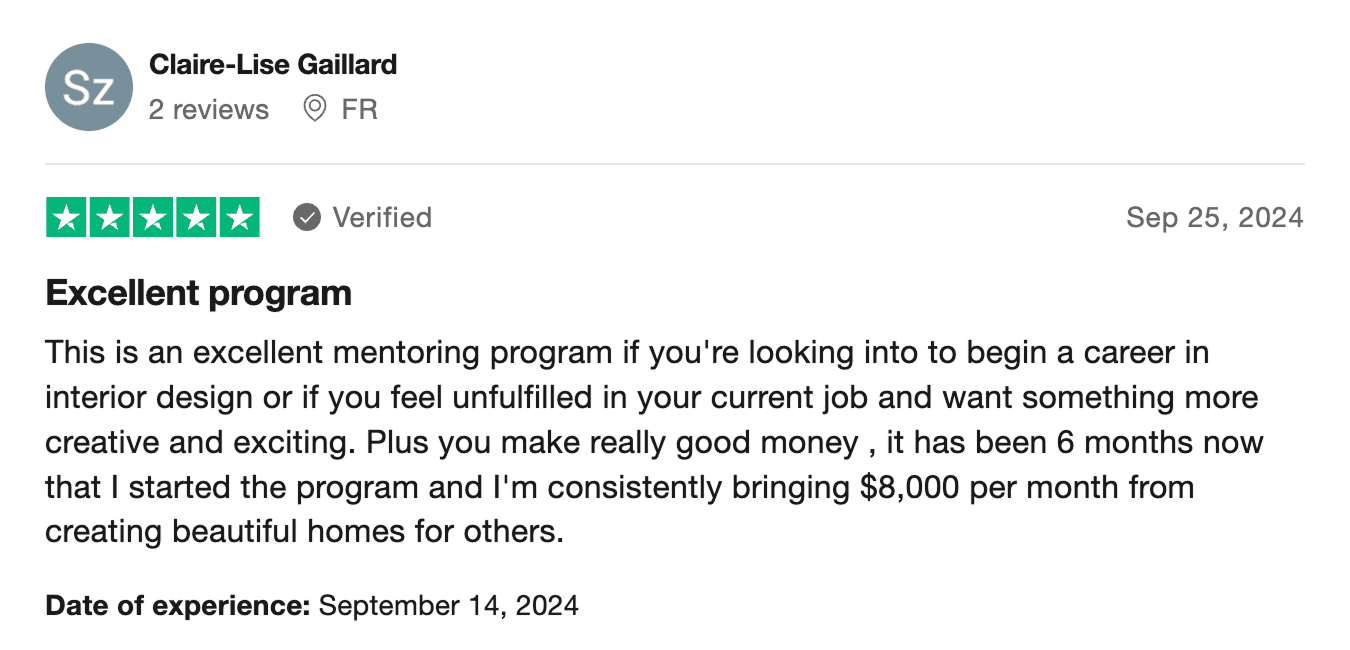The height and width of the screenshot is (650, 1350).
Task: Click the FR country label
Action: pos(359,109)
